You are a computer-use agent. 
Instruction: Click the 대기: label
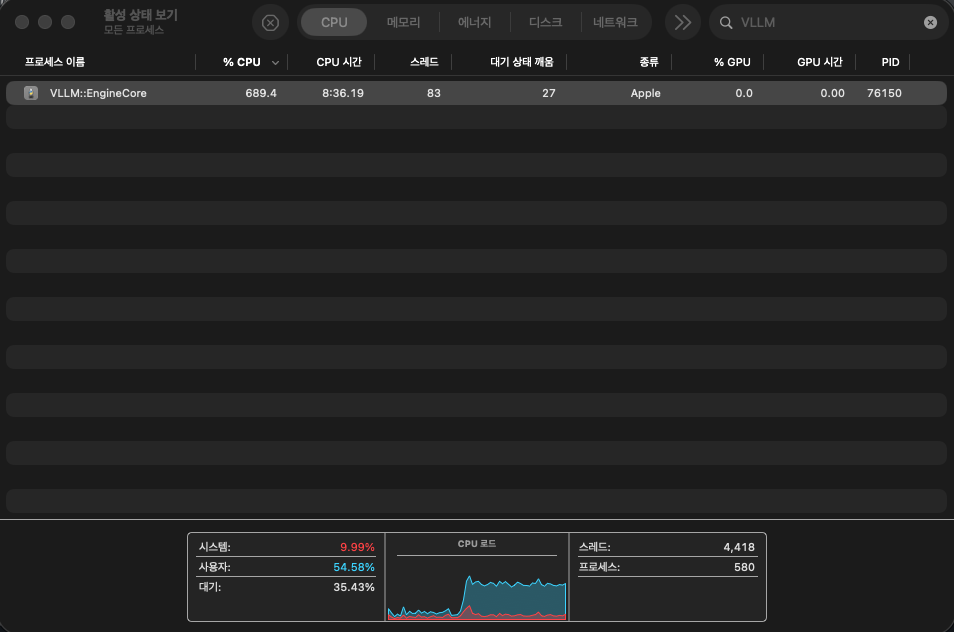[x=210, y=587]
